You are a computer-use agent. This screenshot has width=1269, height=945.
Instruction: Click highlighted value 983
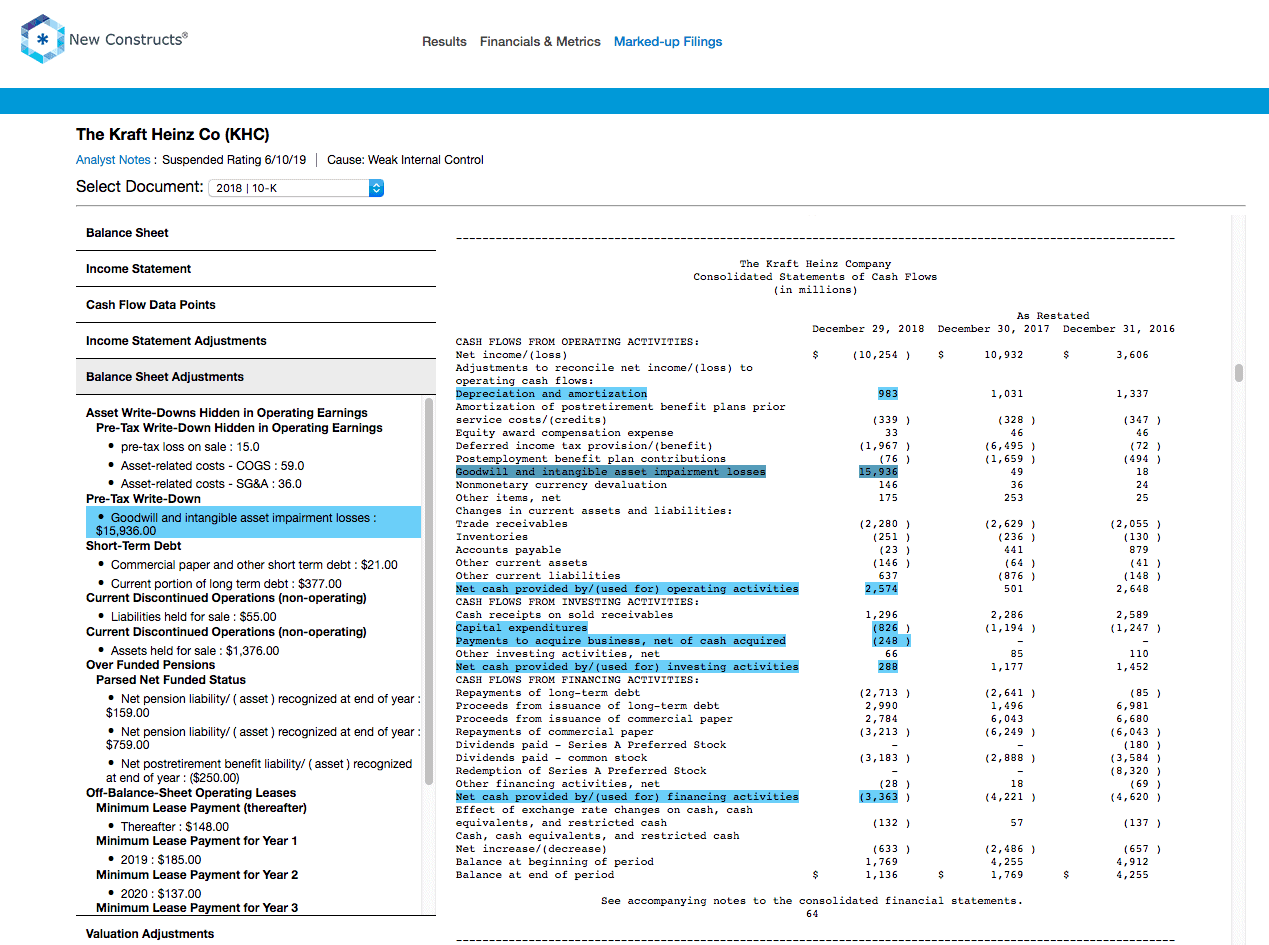[x=888, y=394]
